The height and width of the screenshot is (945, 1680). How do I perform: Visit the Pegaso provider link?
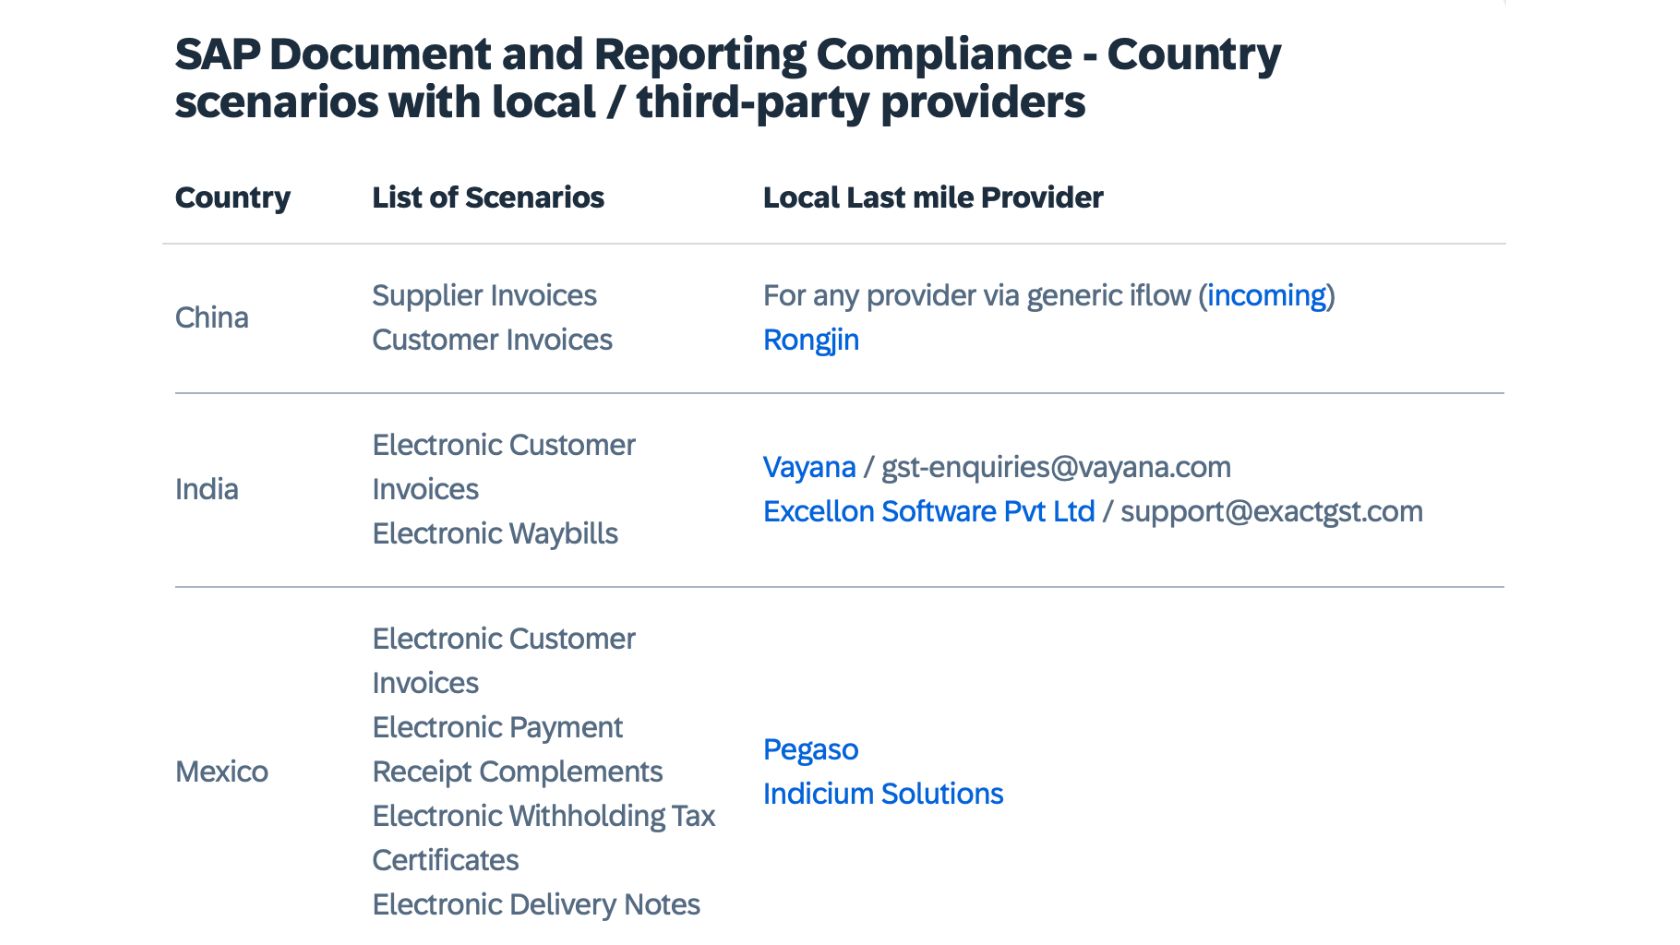(x=811, y=750)
